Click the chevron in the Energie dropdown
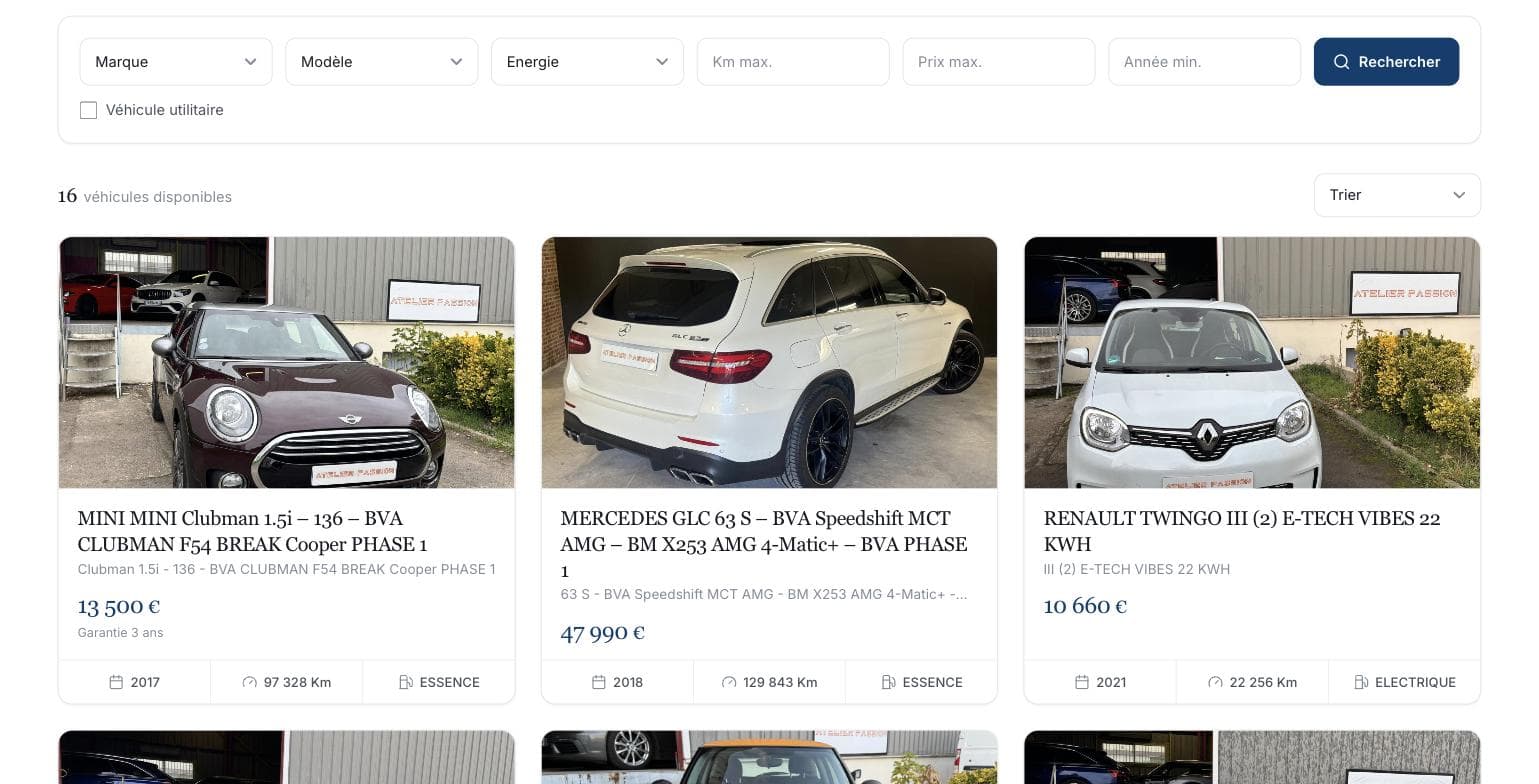 662,62
